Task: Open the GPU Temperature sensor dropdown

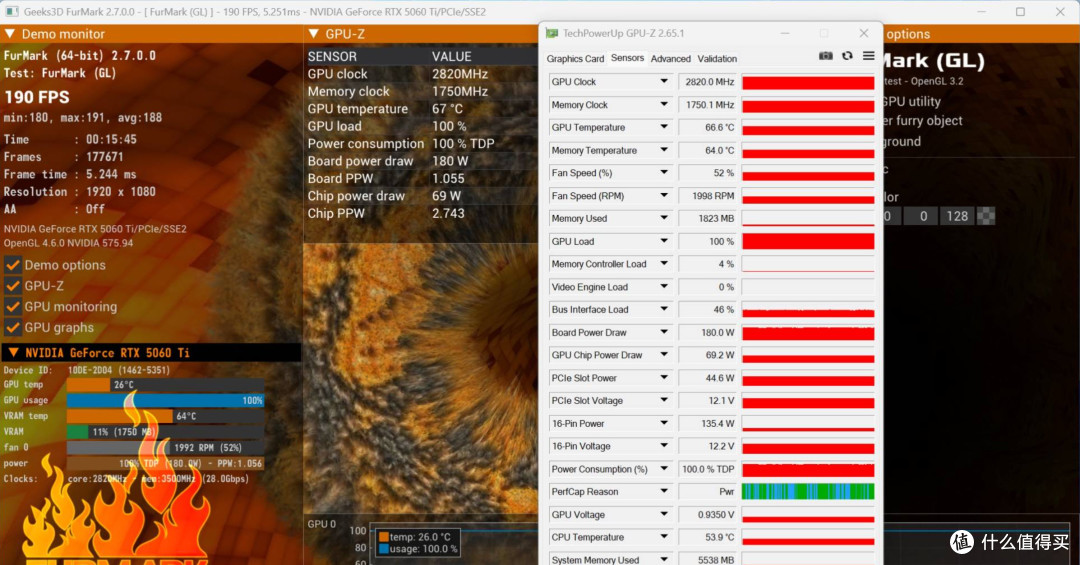Action: point(664,127)
